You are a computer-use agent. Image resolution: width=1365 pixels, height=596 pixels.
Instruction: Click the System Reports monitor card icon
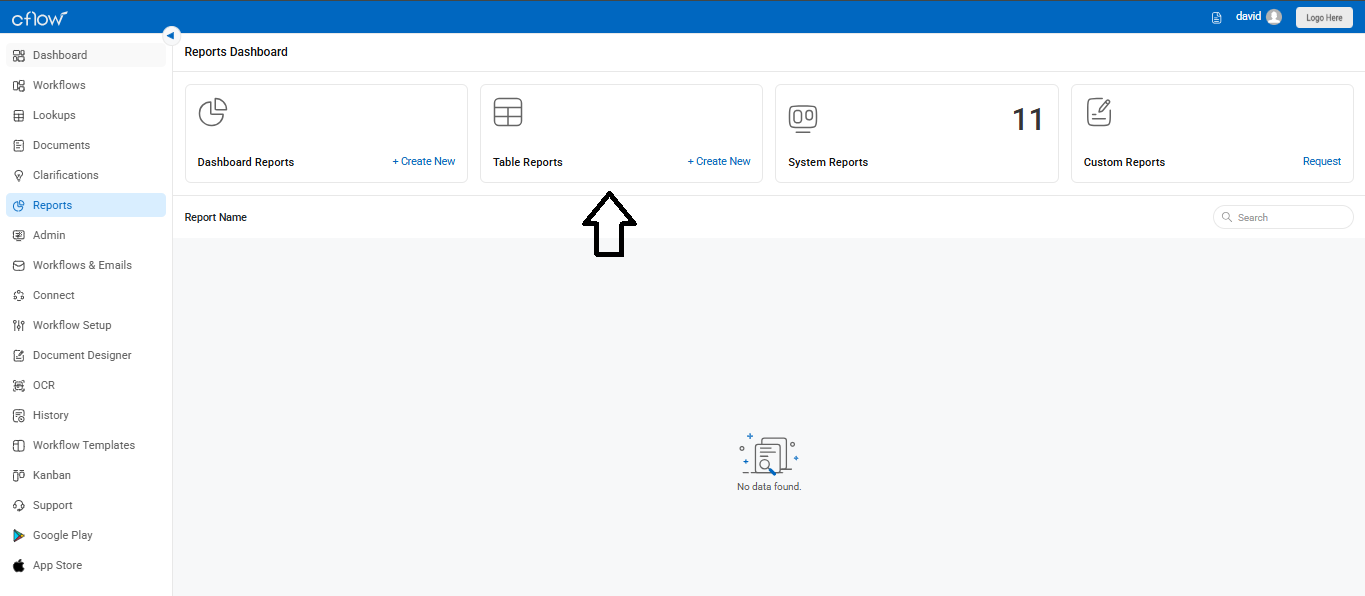coord(803,118)
